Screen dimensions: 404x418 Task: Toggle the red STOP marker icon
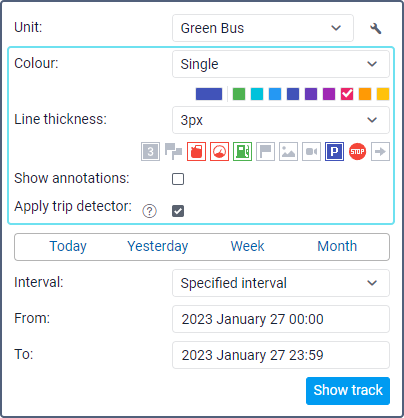coord(357,152)
